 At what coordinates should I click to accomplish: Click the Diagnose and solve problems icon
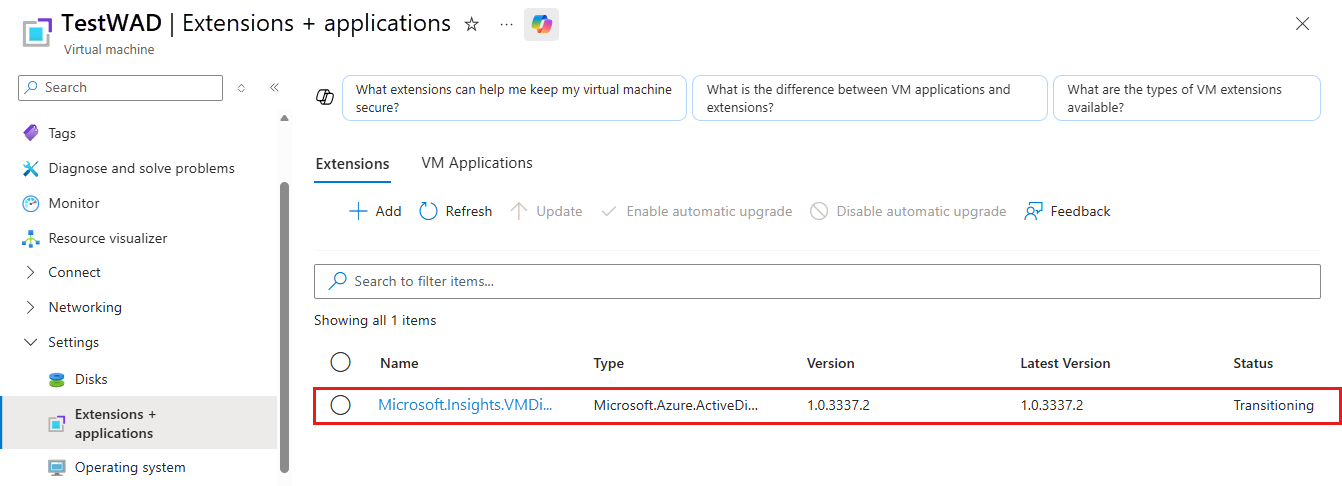coord(30,168)
